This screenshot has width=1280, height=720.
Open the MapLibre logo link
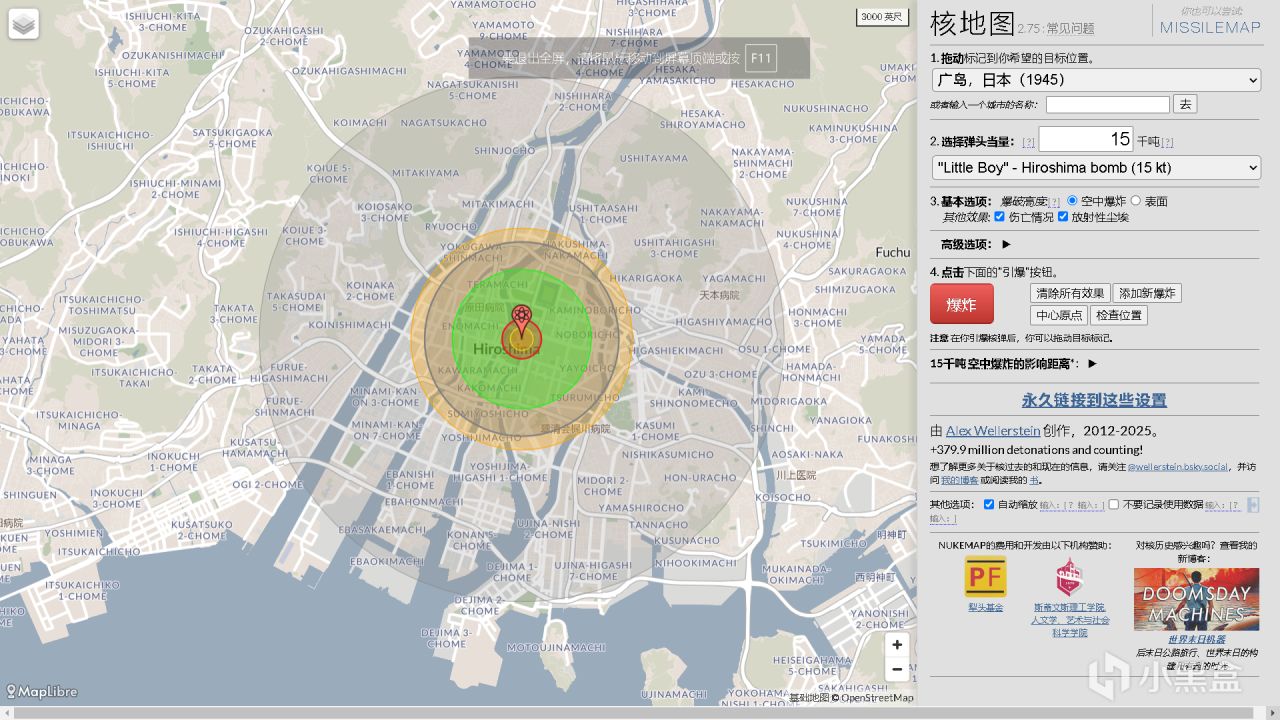(42, 691)
